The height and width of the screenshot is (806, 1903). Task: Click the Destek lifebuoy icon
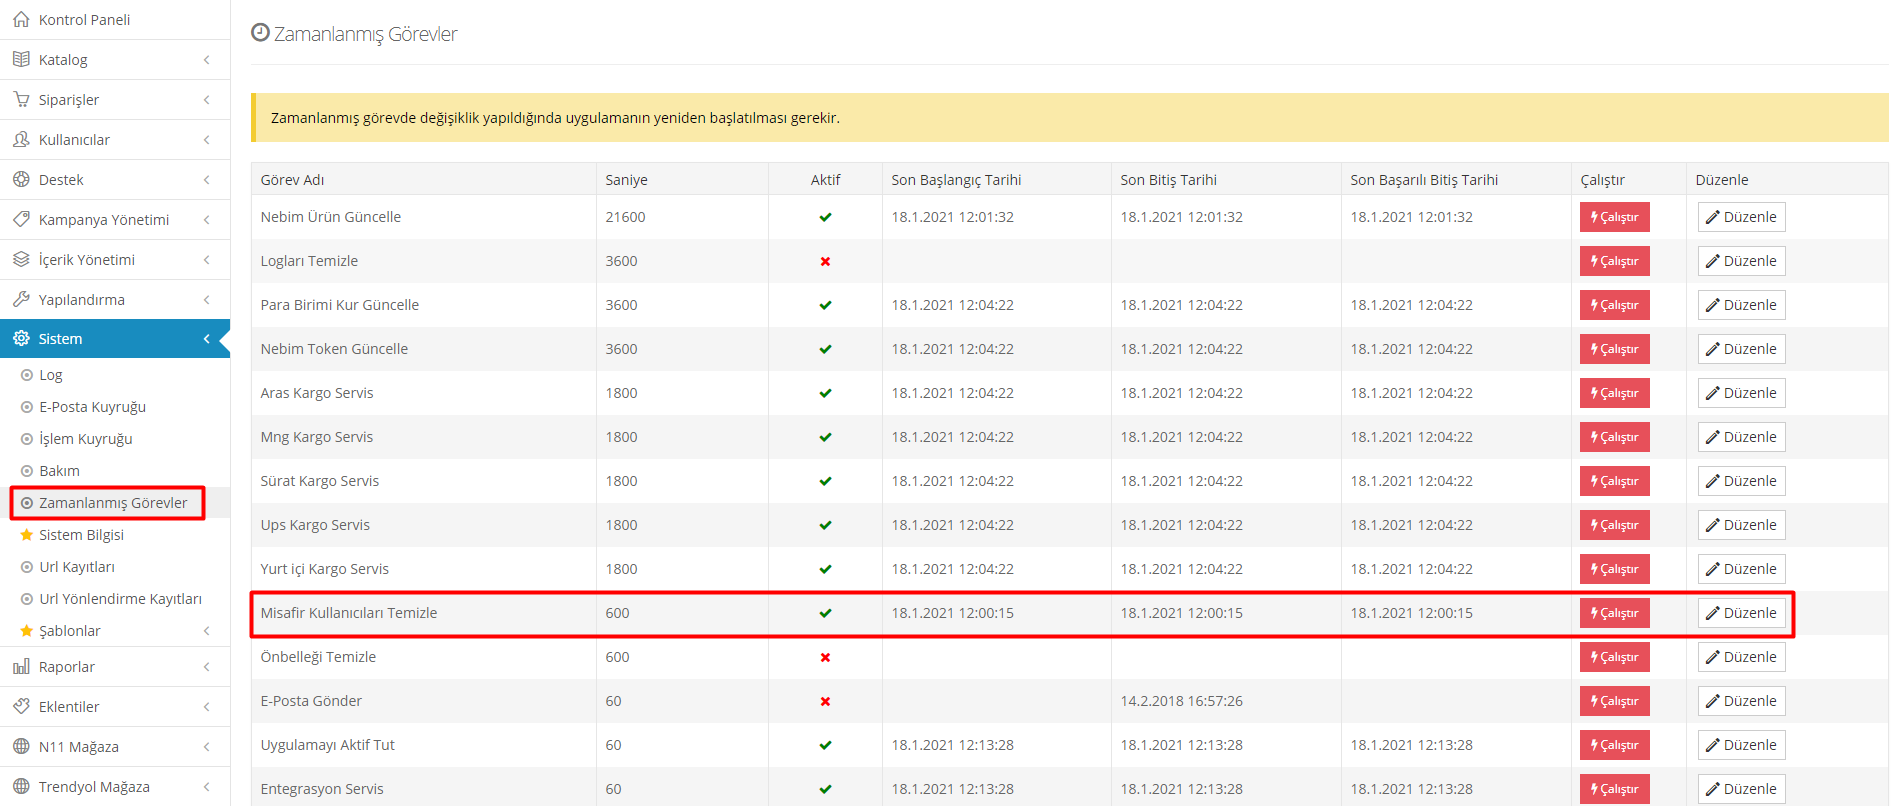point(21,180)
